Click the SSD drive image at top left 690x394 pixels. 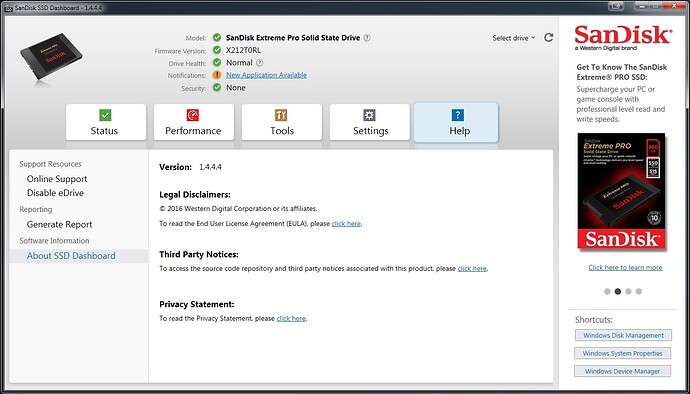click(51, 56)
